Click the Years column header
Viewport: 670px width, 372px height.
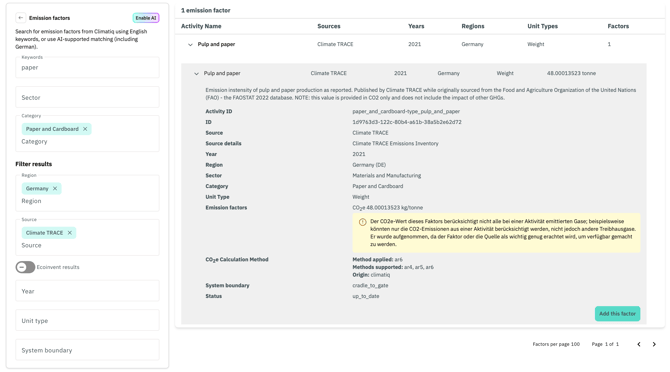pos(416,26)
